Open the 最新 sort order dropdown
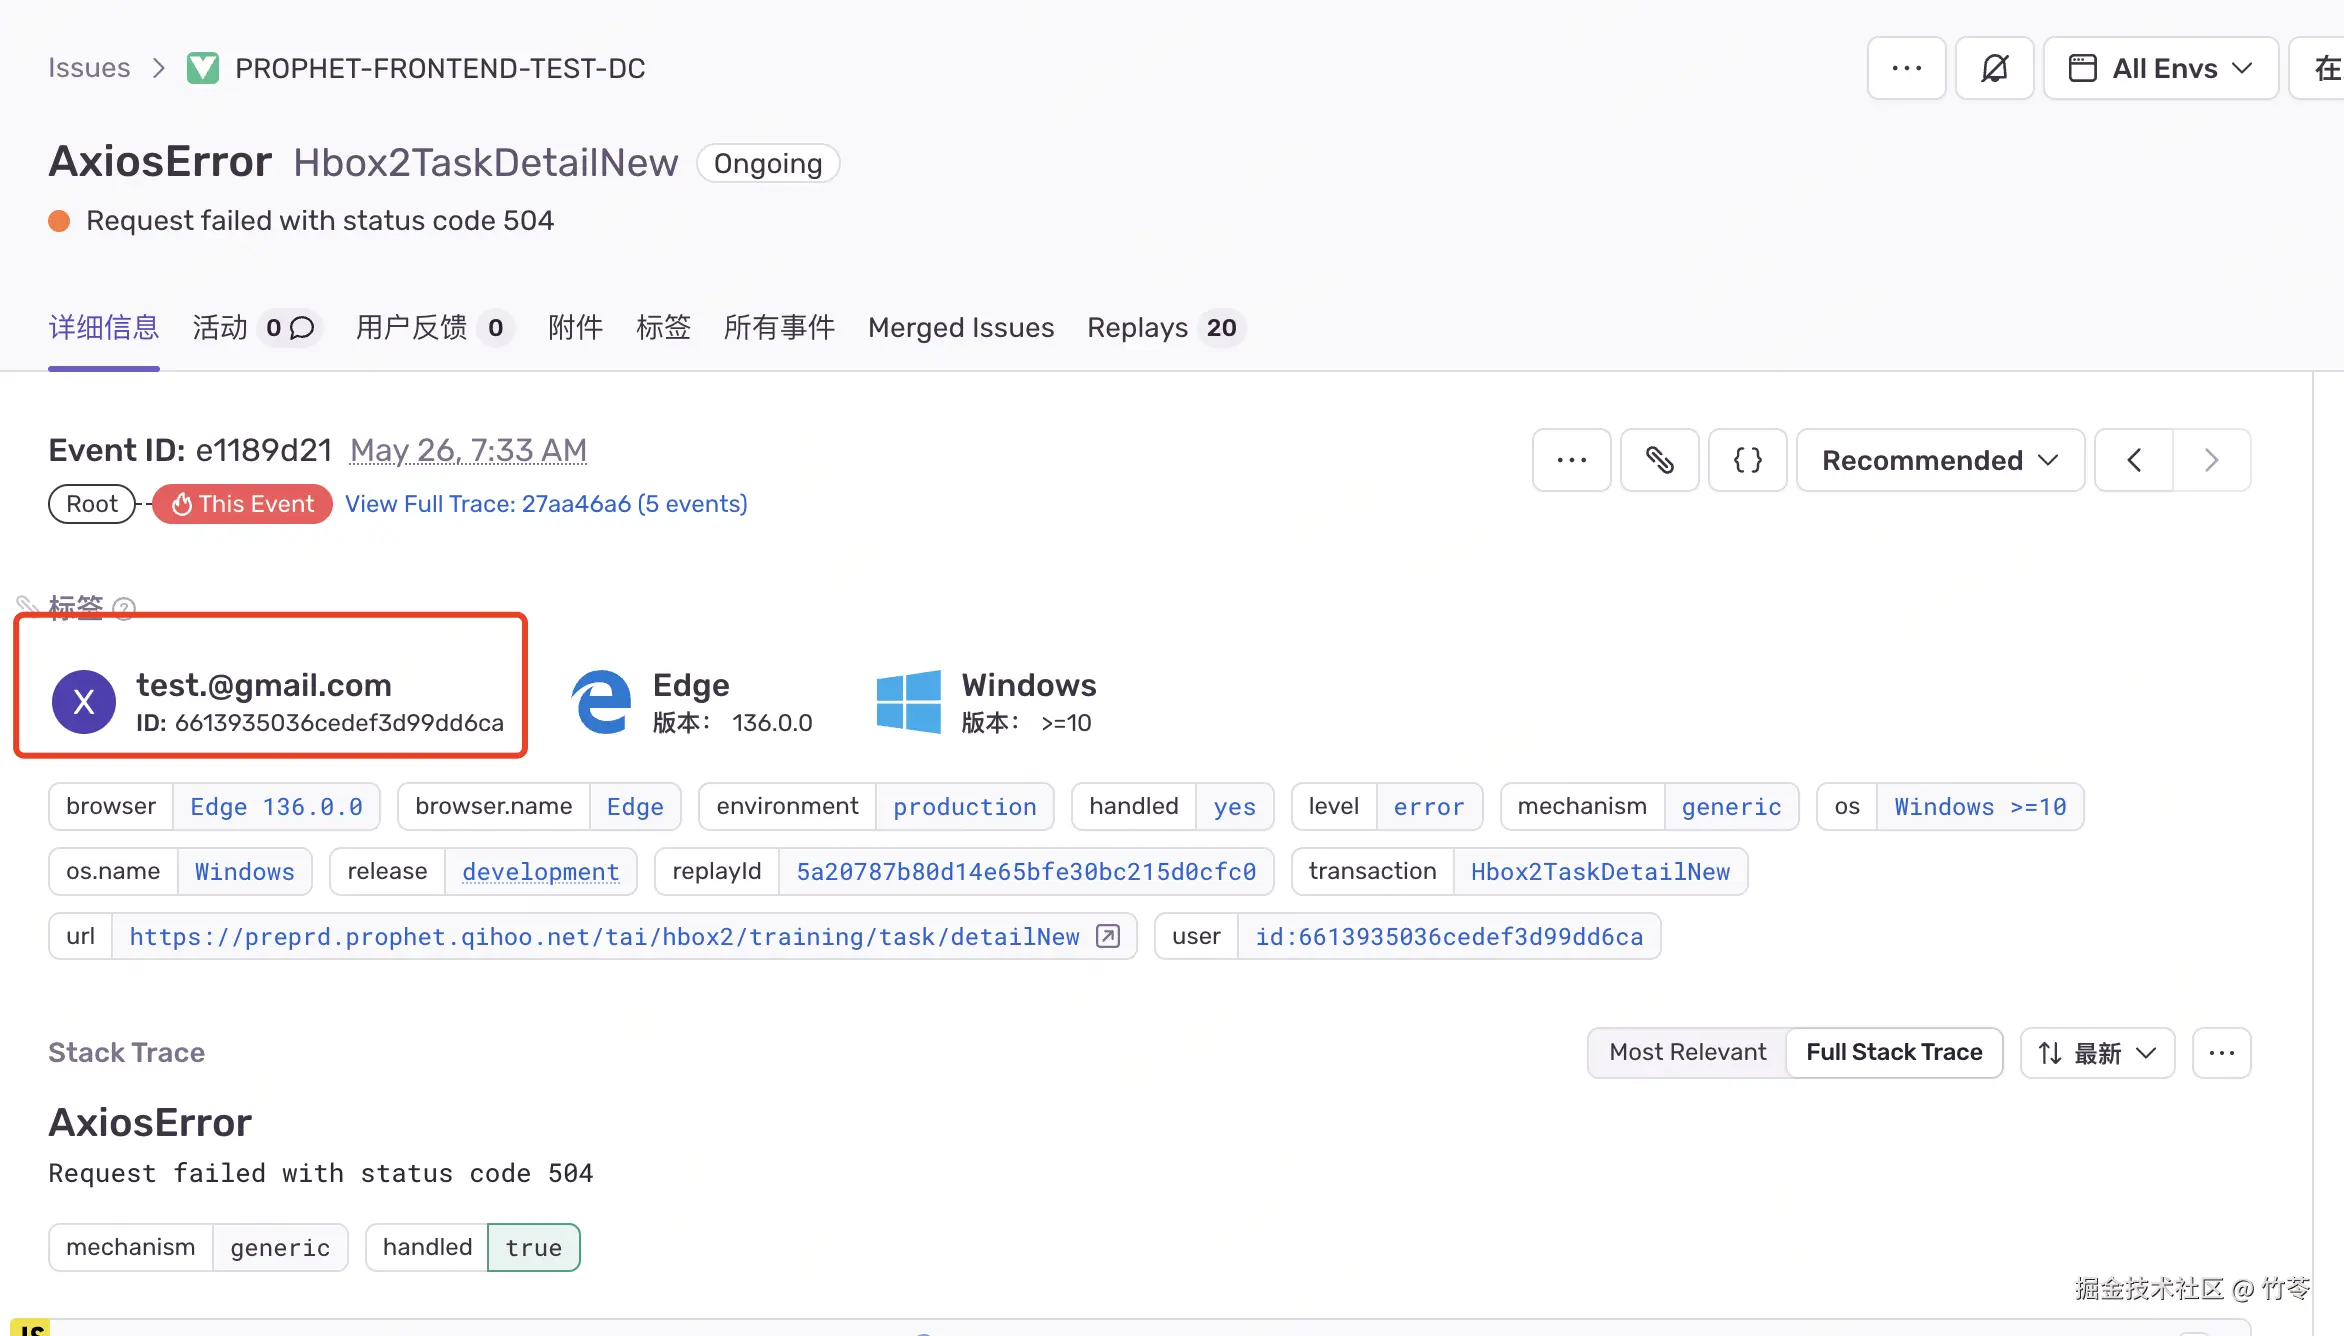The height and width of the screenshot is (1336, 2344). point(2097,1053)
